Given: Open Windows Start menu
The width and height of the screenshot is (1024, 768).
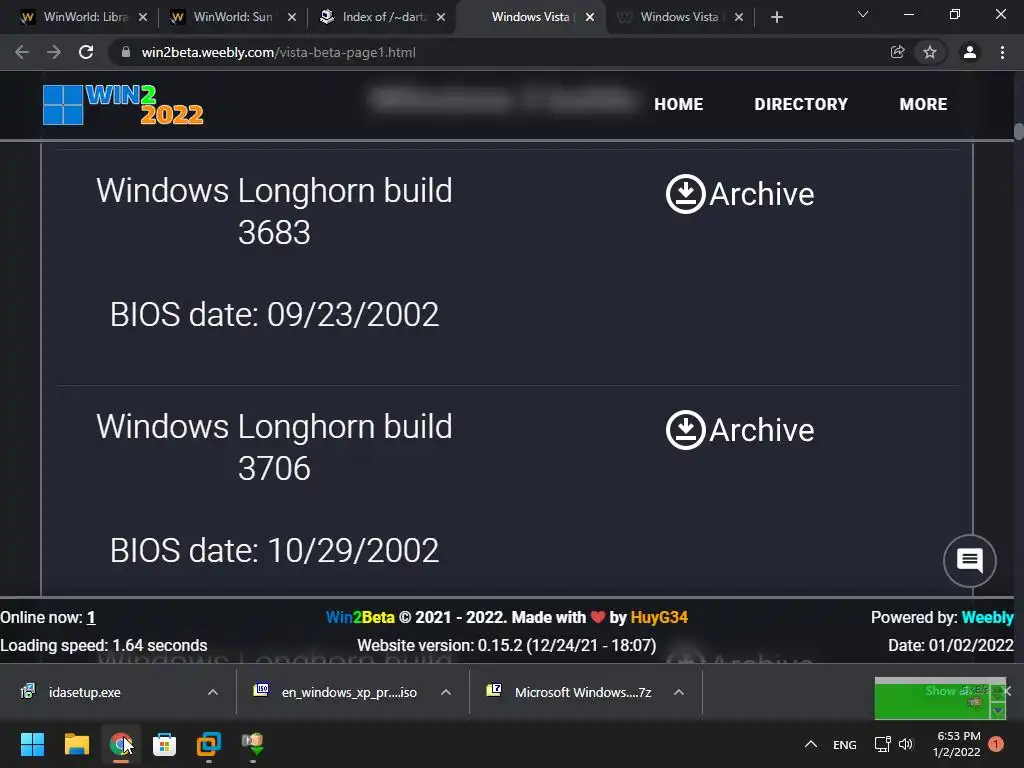Looking at the screenshot, I should click(32, 744).
